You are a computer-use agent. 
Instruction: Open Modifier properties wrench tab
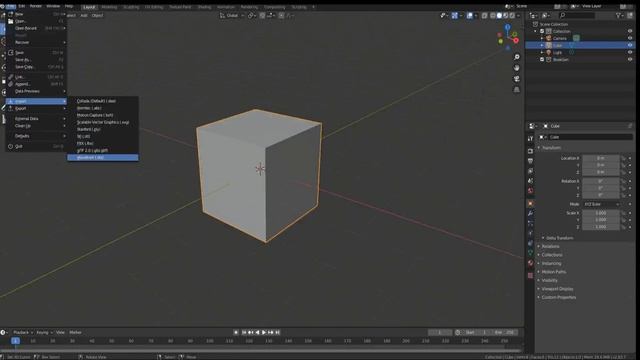tap(530, 213)
